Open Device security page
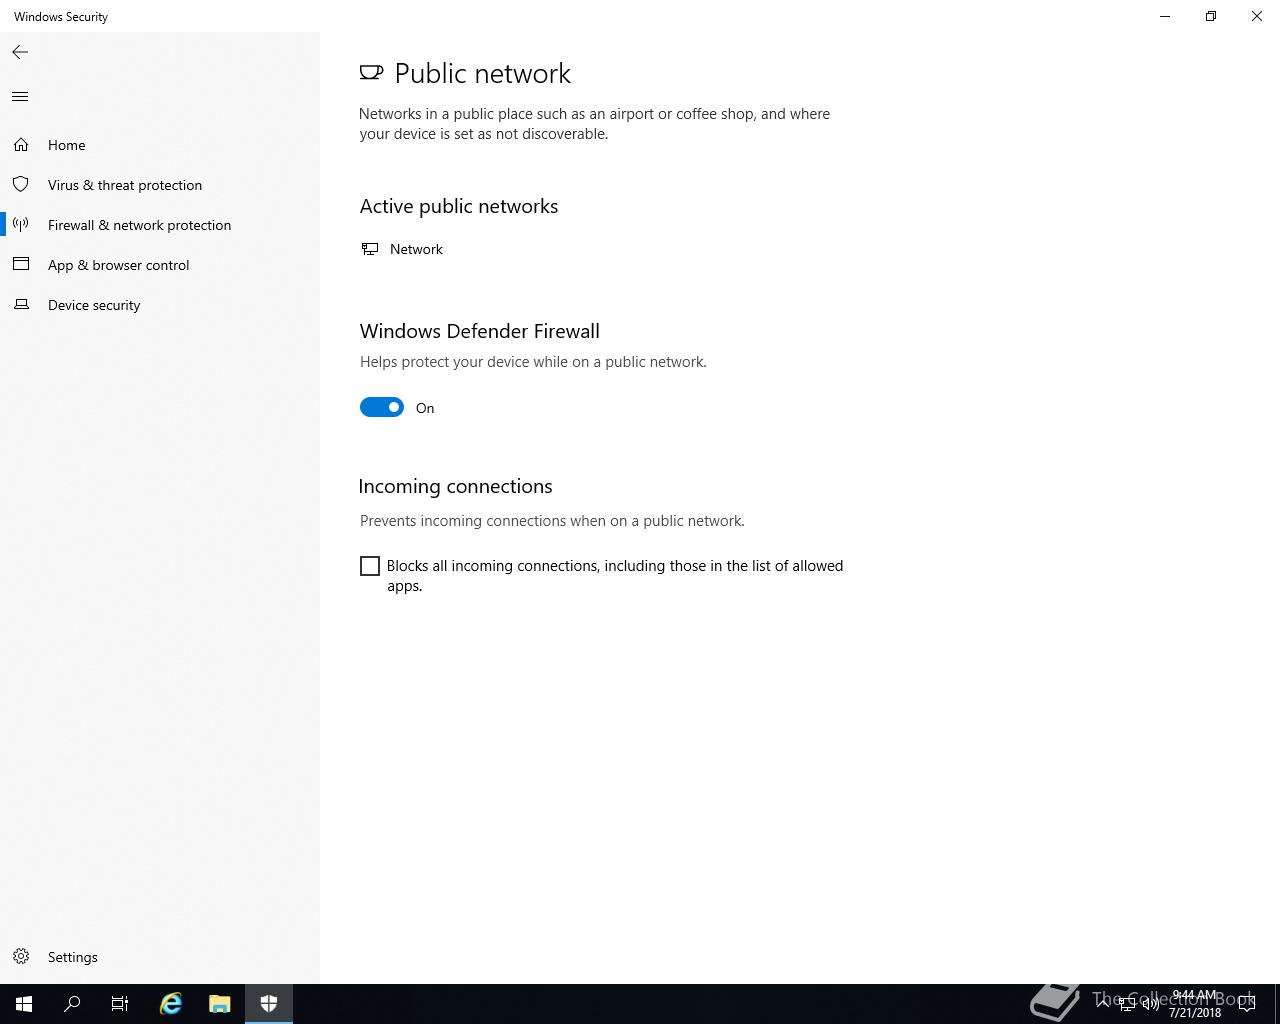1280x1024 pixels. (160, 305)
